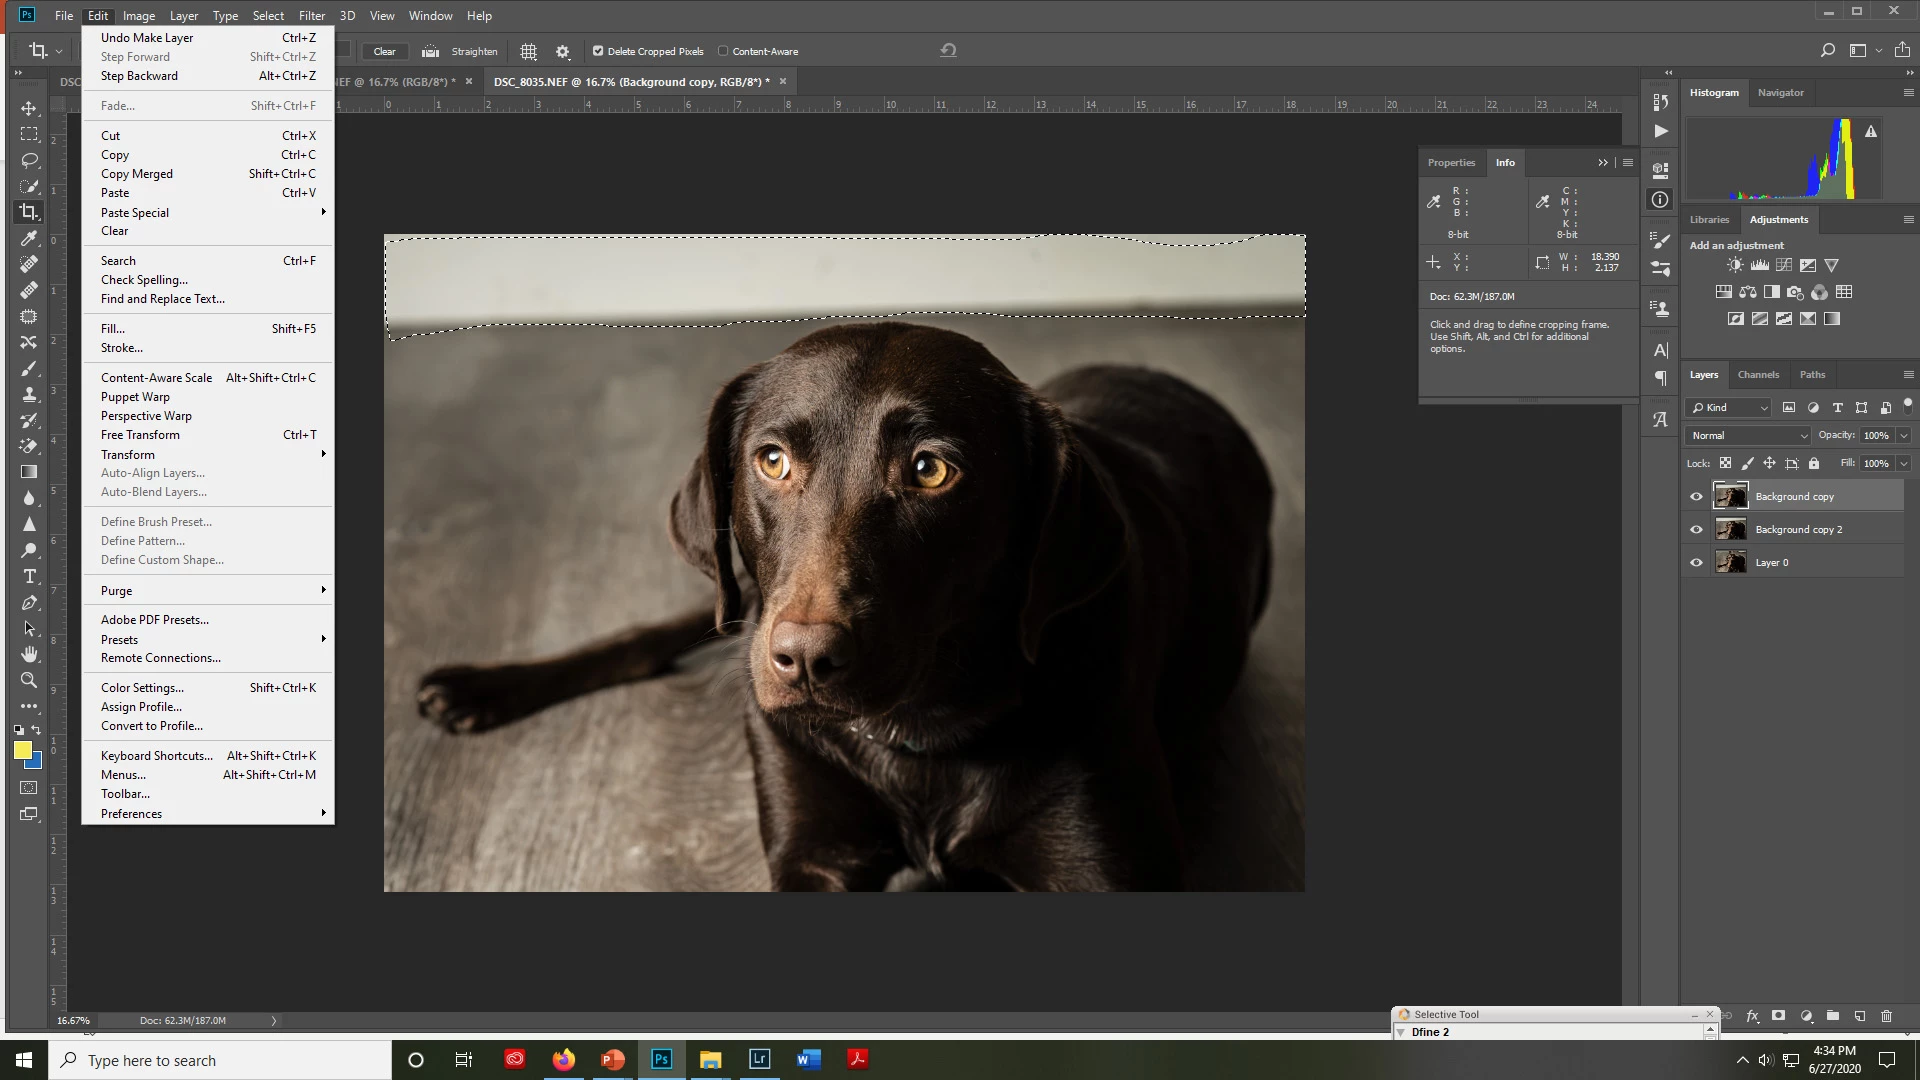Hide the Background copy 2 layer

1696,530
